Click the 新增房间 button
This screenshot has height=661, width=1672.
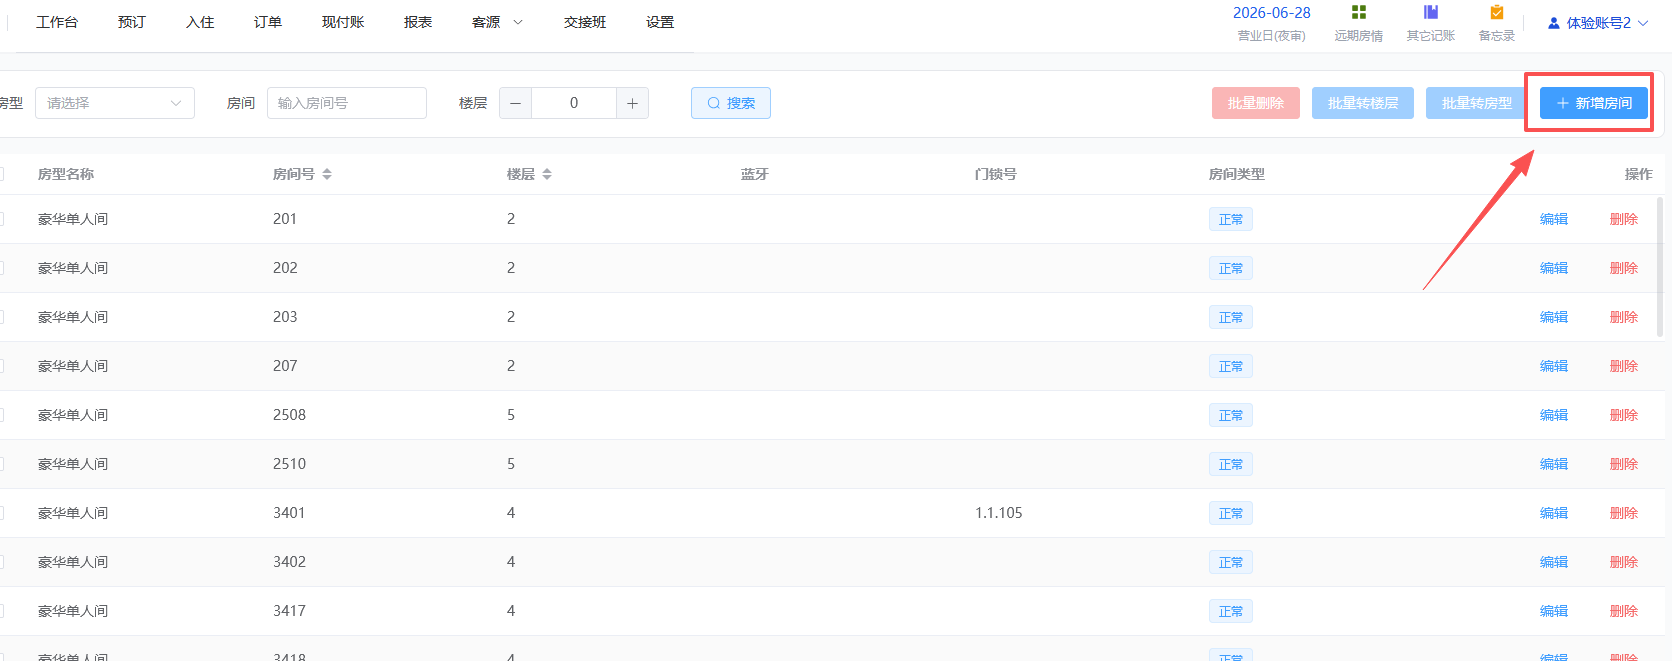[1594, 103]
